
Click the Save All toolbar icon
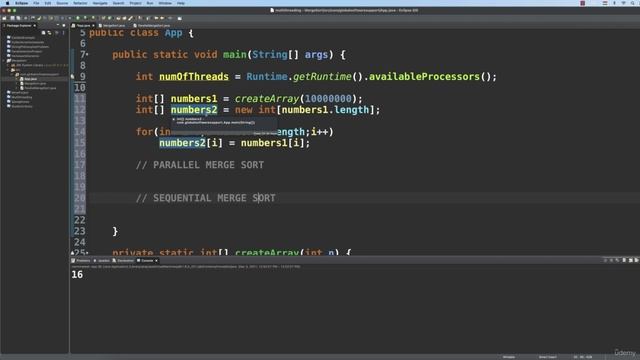click(x=18, y=18)
